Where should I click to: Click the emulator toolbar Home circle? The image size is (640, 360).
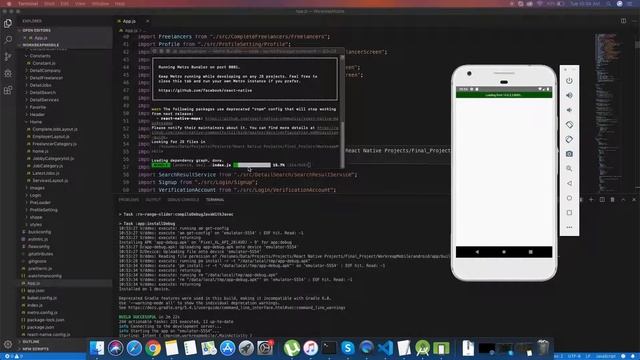(x=569, y=198)
